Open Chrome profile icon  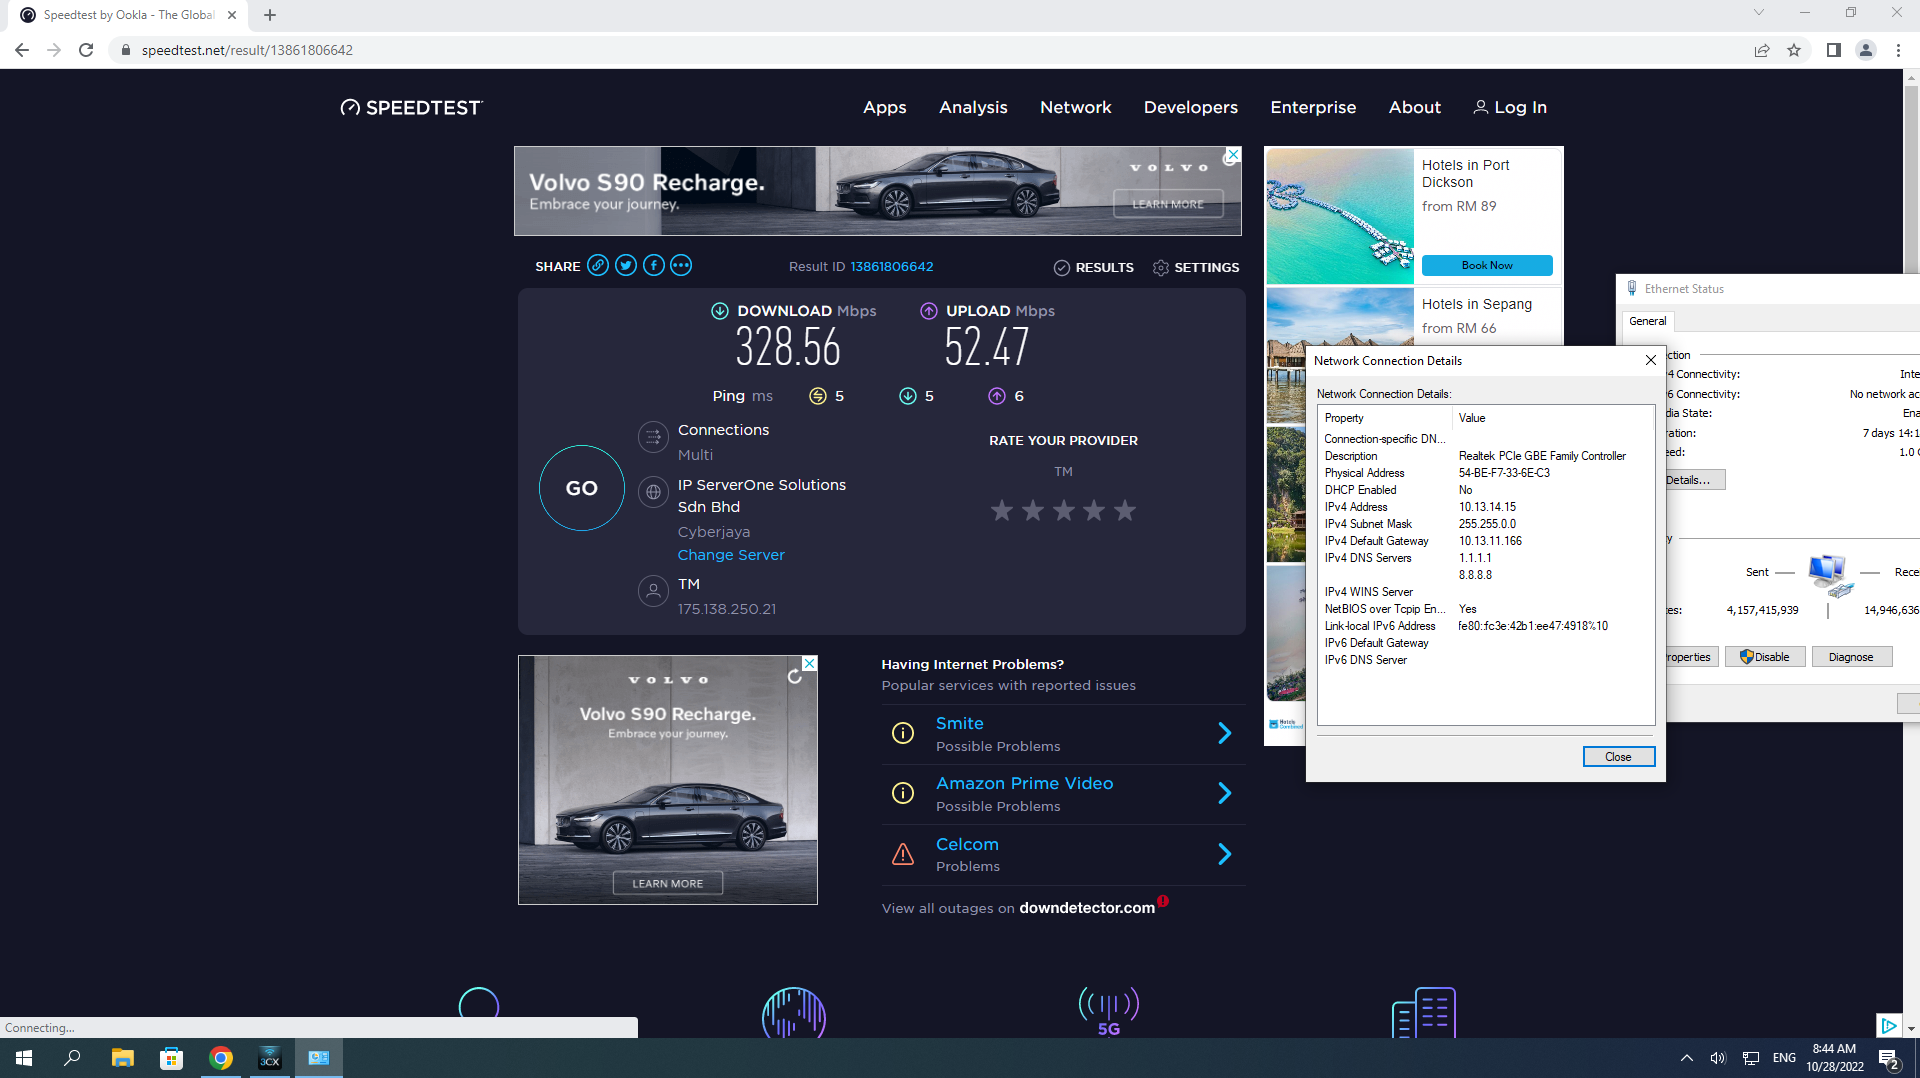pyautogui.click(x=1866, y=50)
